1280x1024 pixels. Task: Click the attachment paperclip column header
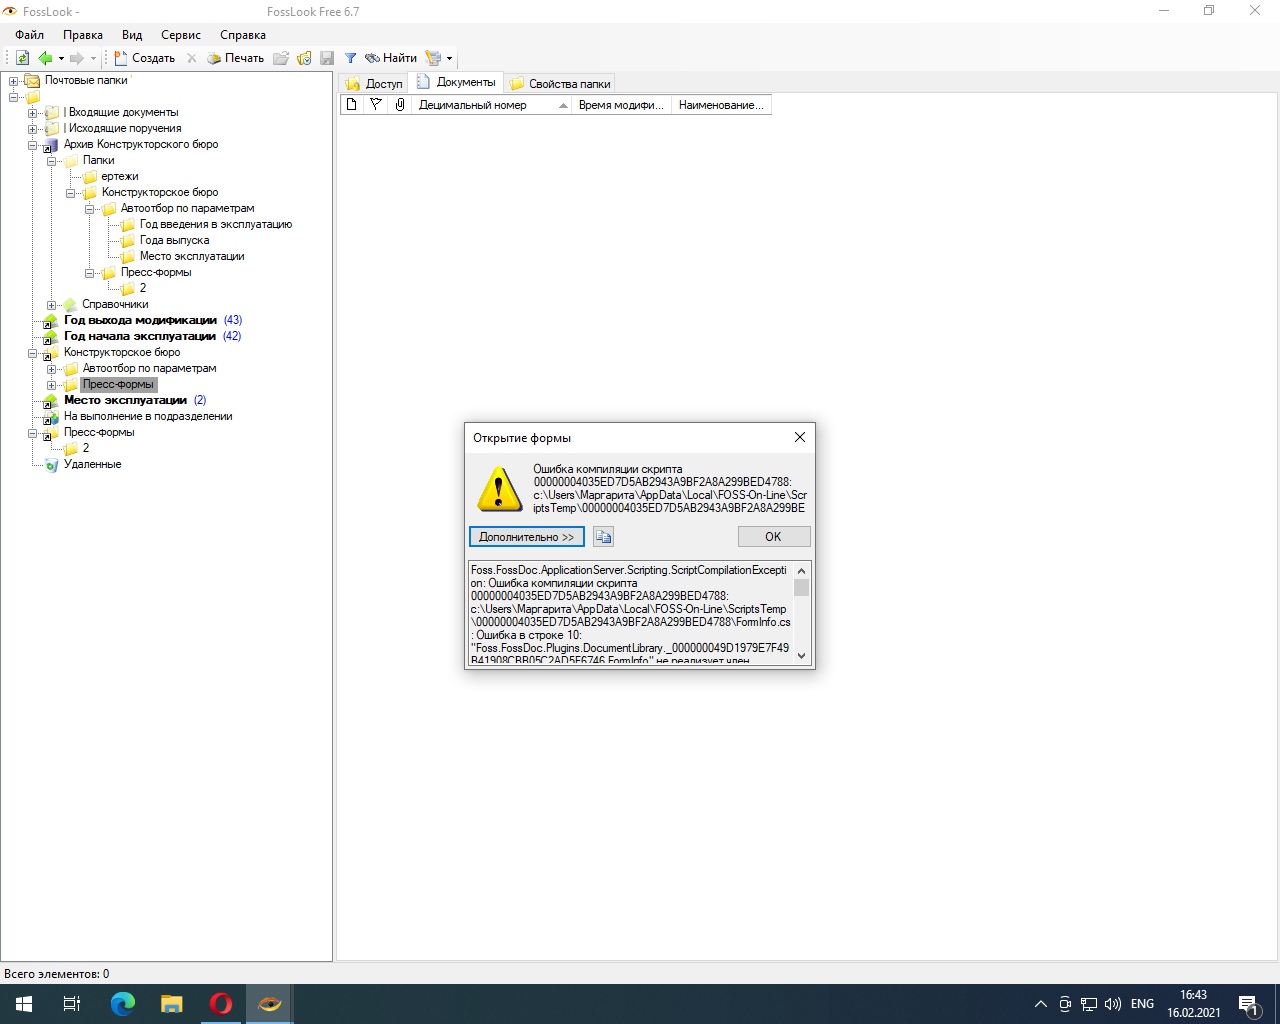pyautogui.click(x=400, y=105)
